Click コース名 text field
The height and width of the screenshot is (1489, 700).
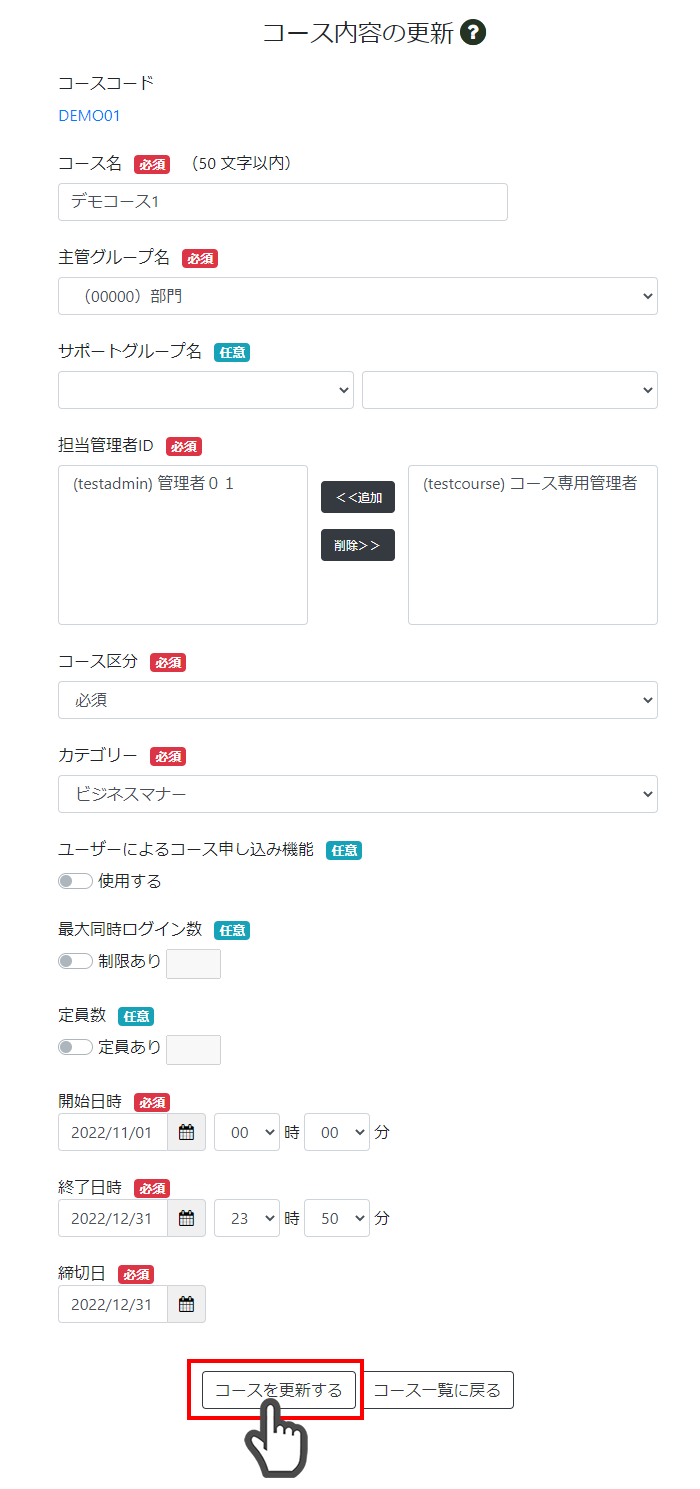click(283, 201)
